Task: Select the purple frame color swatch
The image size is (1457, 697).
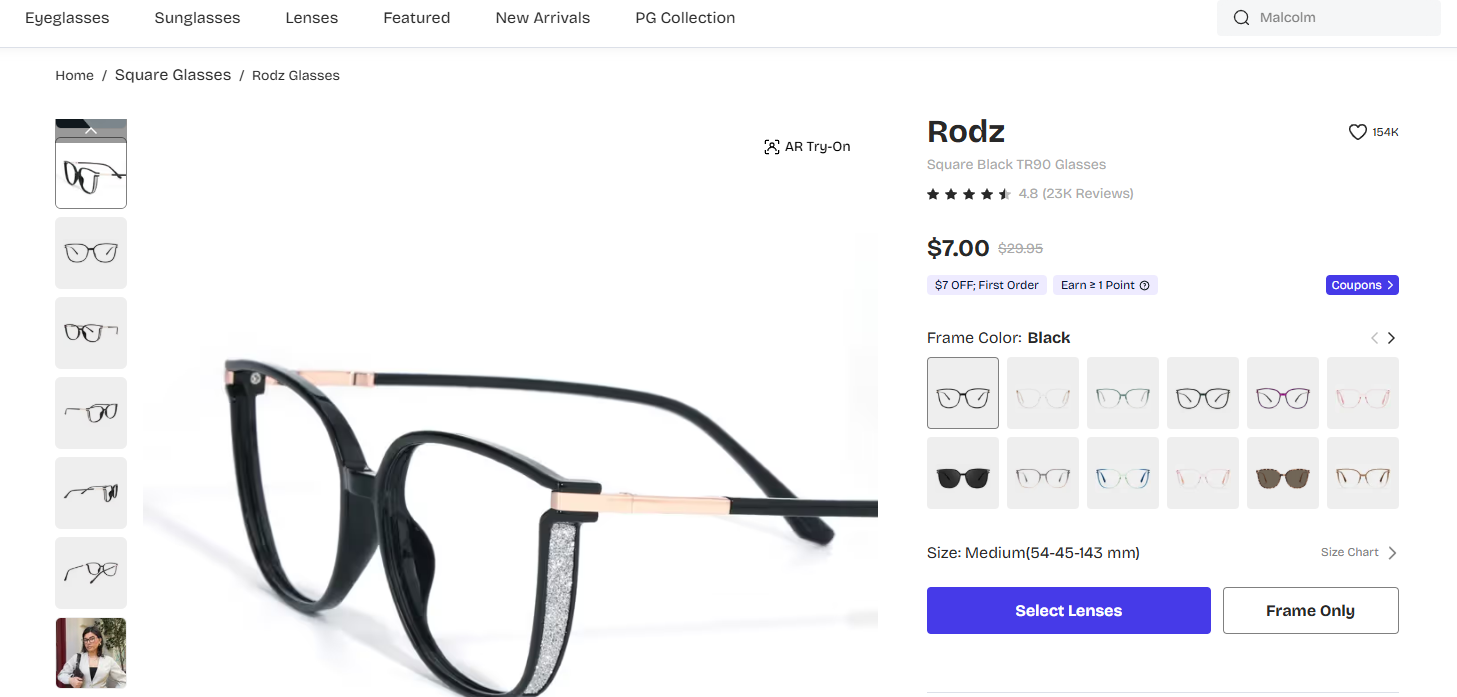Action: pyautogui.click(x=1283, y=392)
